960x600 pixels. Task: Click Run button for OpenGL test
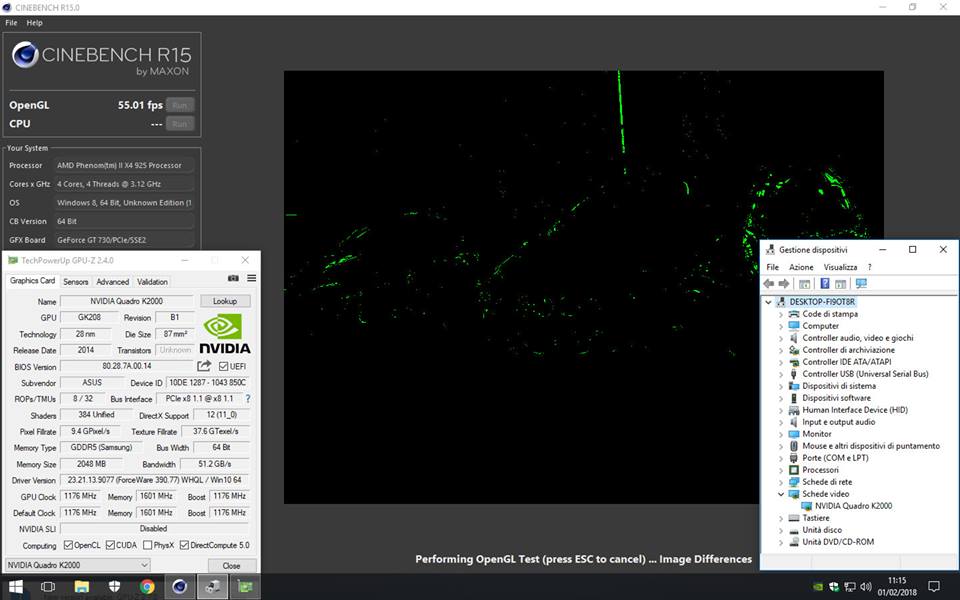(179, 105)
